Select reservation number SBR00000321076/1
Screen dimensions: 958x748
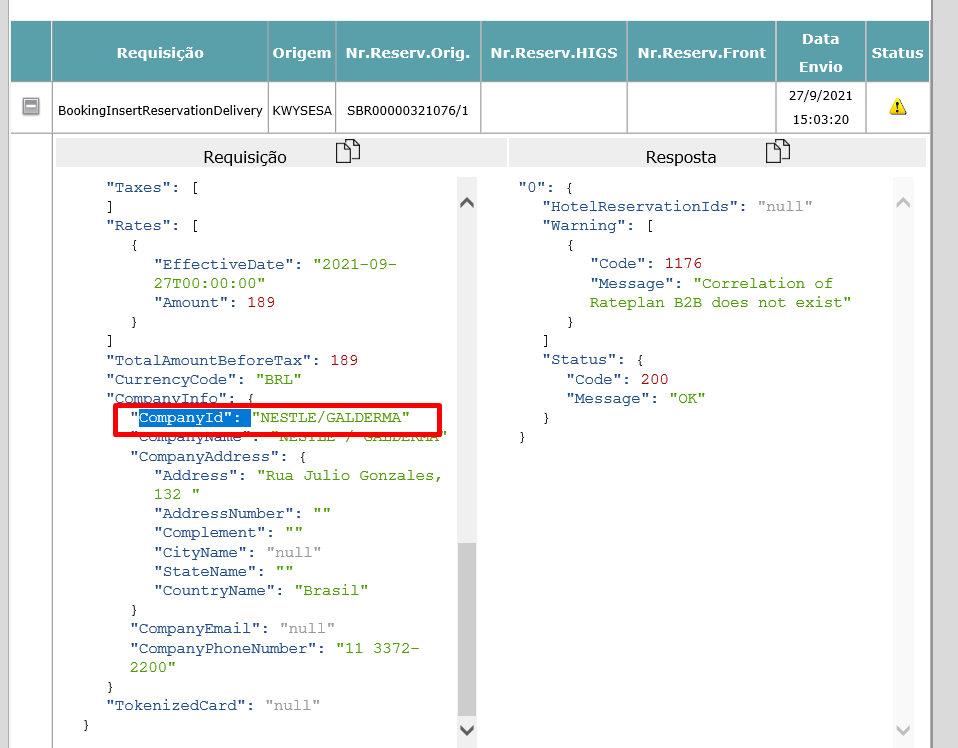click(408, 111)
